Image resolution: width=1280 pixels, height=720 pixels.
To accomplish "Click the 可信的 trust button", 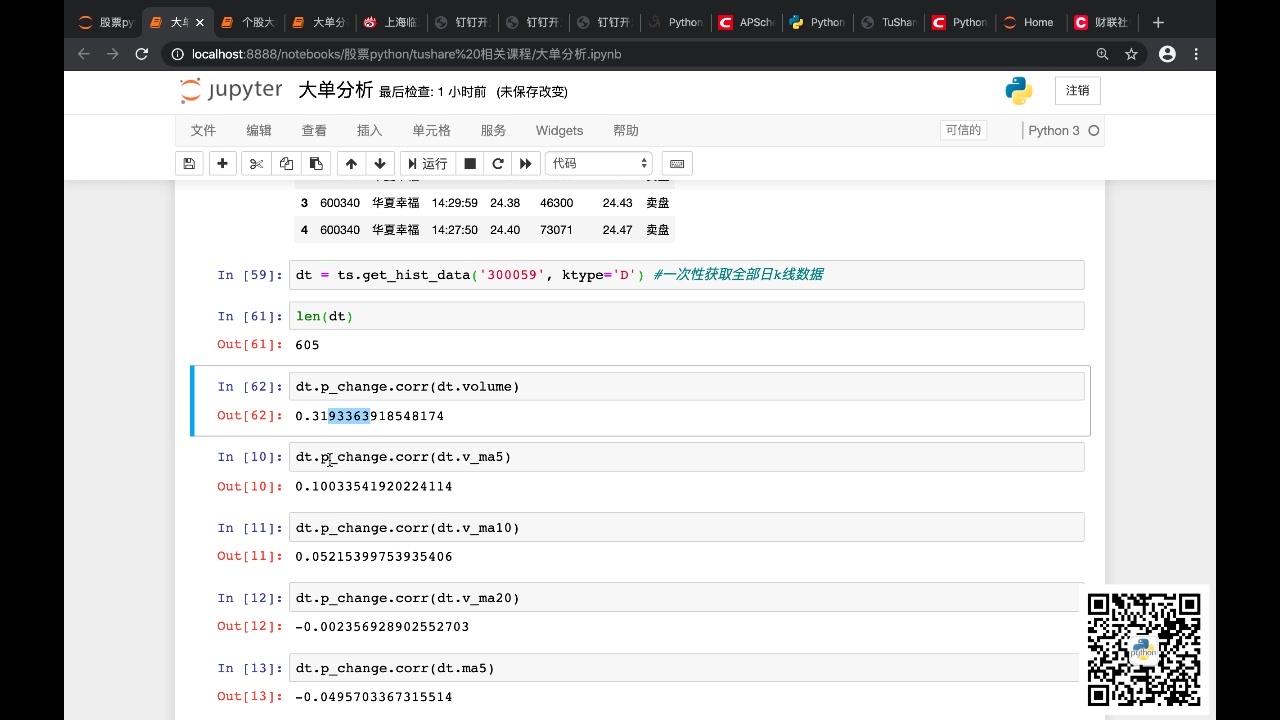I will [x=963, y=130].
